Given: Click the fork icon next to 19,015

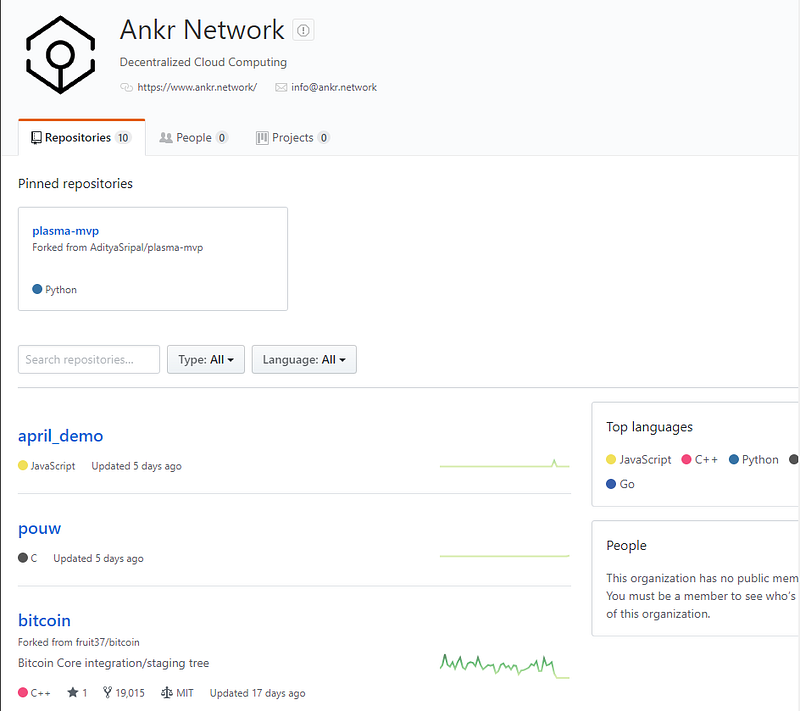Looking at the screenshot, I should (107, 692).
